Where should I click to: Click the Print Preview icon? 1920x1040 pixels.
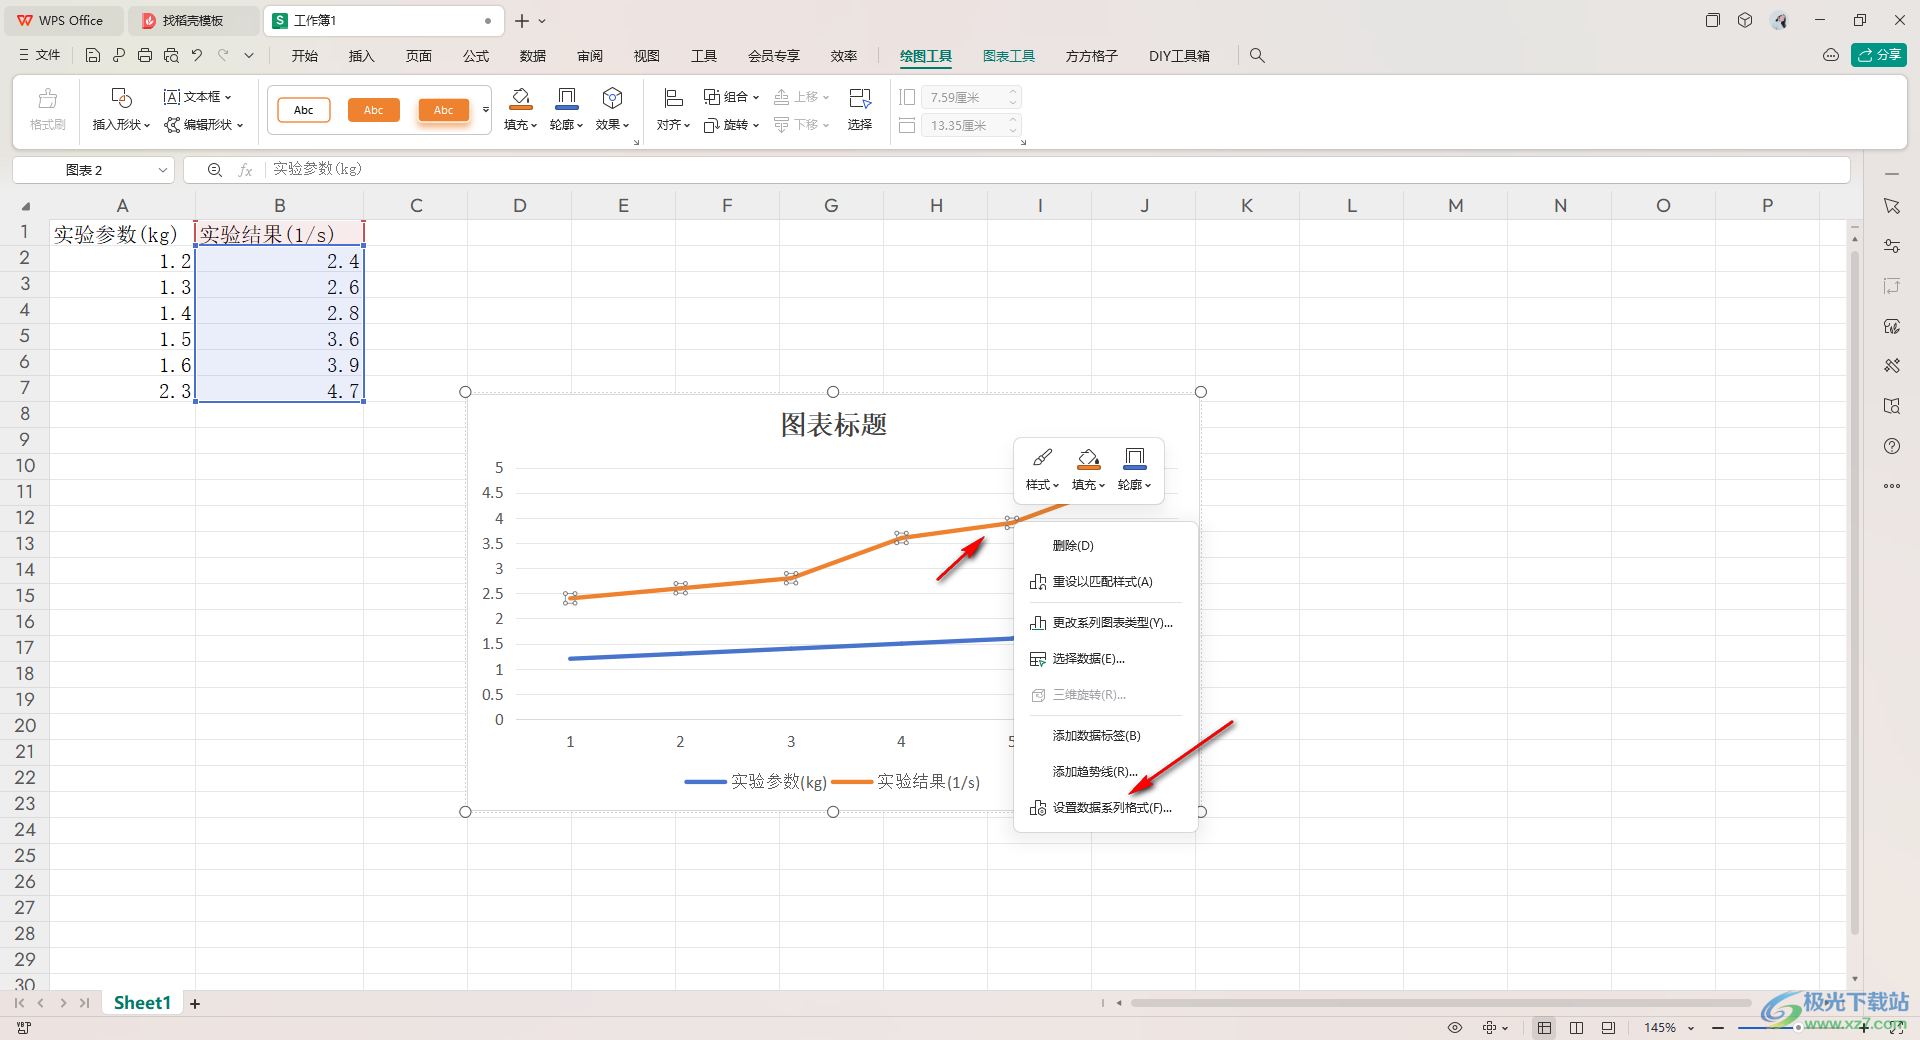pos(171,56)
